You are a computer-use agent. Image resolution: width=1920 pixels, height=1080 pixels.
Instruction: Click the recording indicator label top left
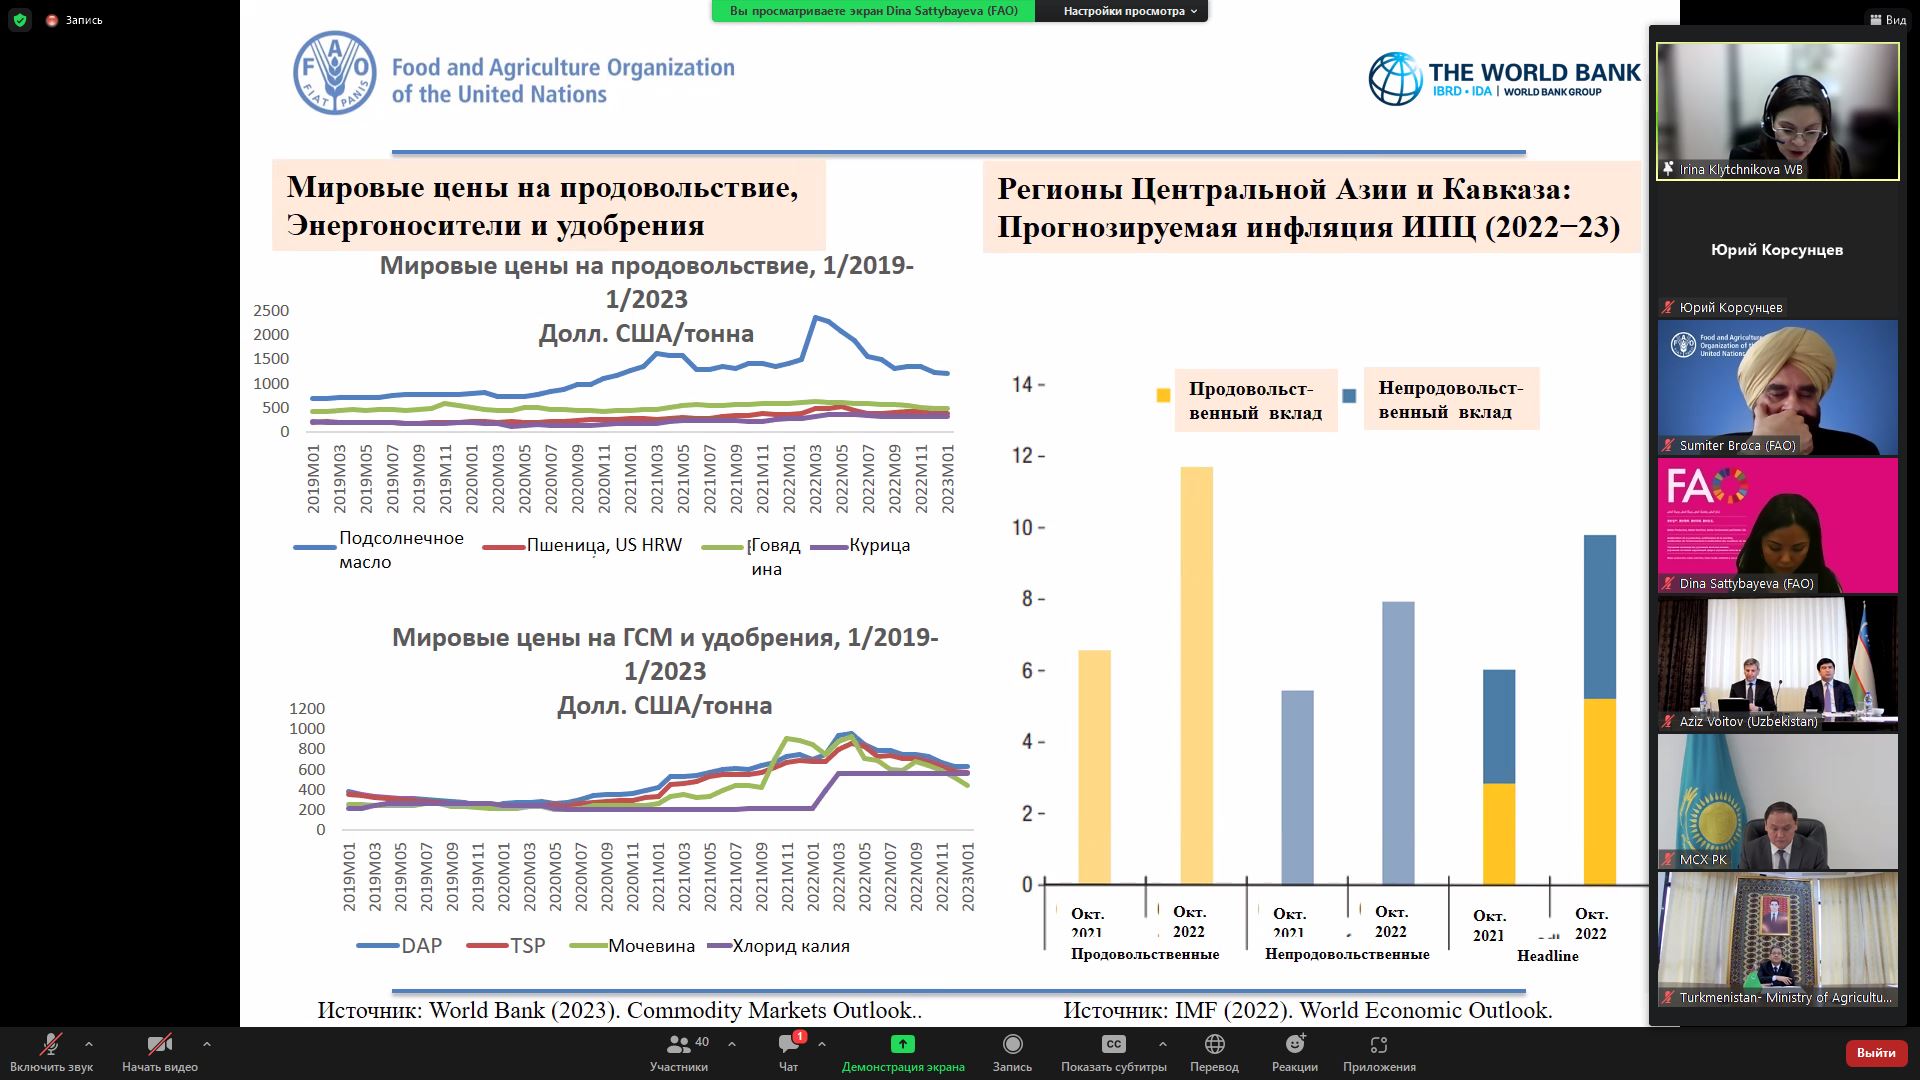click(75, 20)
